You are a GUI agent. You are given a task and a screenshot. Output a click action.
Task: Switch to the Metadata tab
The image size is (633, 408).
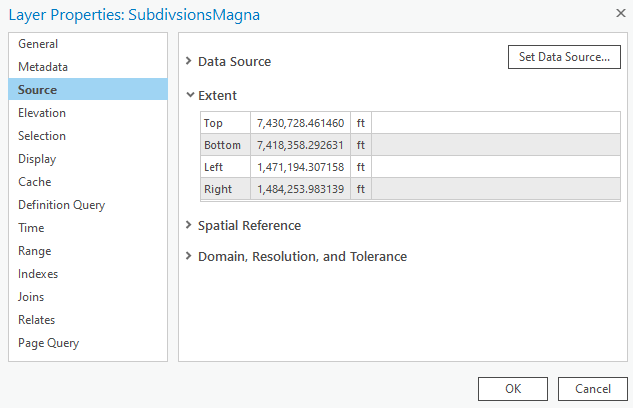click(42, 67)
